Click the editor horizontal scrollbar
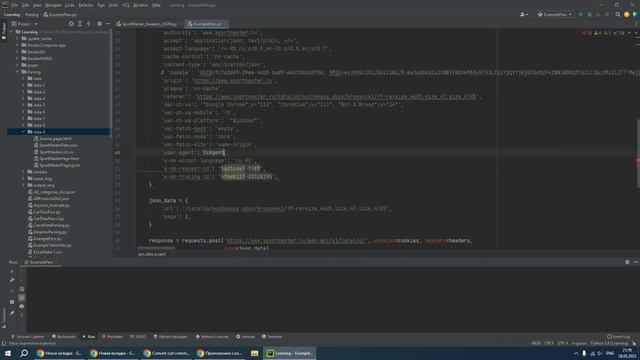 [x=156, y=248]
